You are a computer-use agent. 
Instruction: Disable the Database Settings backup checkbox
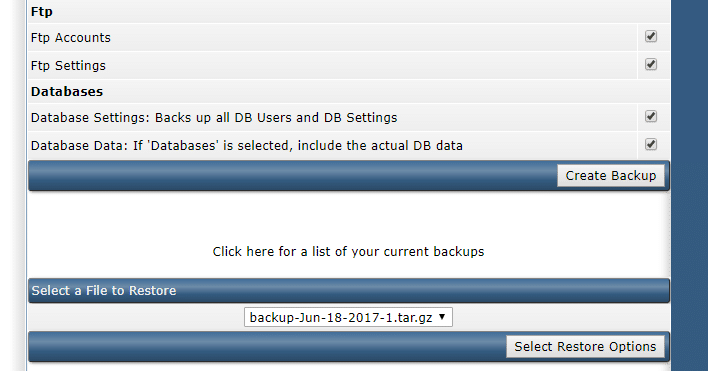[651, 116]
